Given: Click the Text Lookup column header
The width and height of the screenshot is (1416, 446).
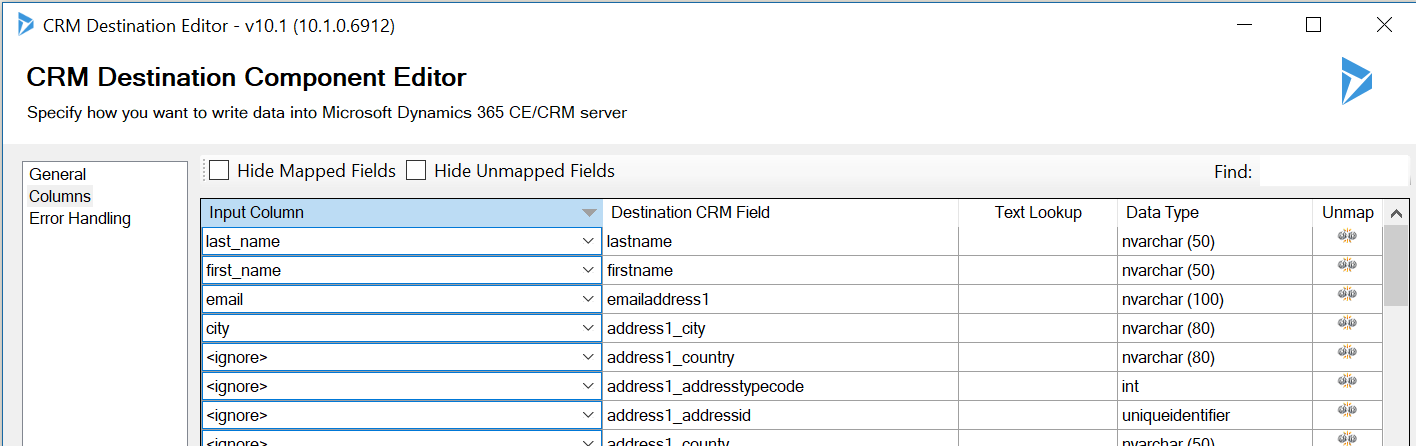Looking at the screenshot, I should click(x=1038, y=212).
